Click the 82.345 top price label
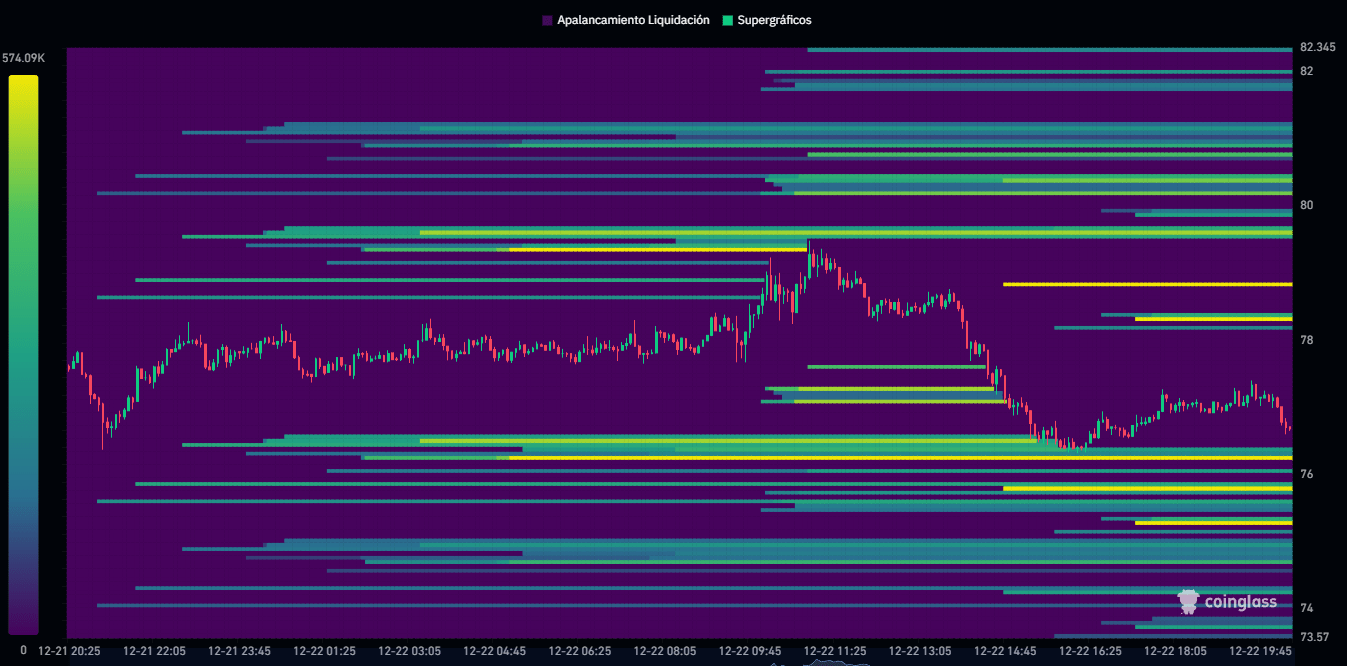The image size is (1347, 666). tap(1317, 47)
